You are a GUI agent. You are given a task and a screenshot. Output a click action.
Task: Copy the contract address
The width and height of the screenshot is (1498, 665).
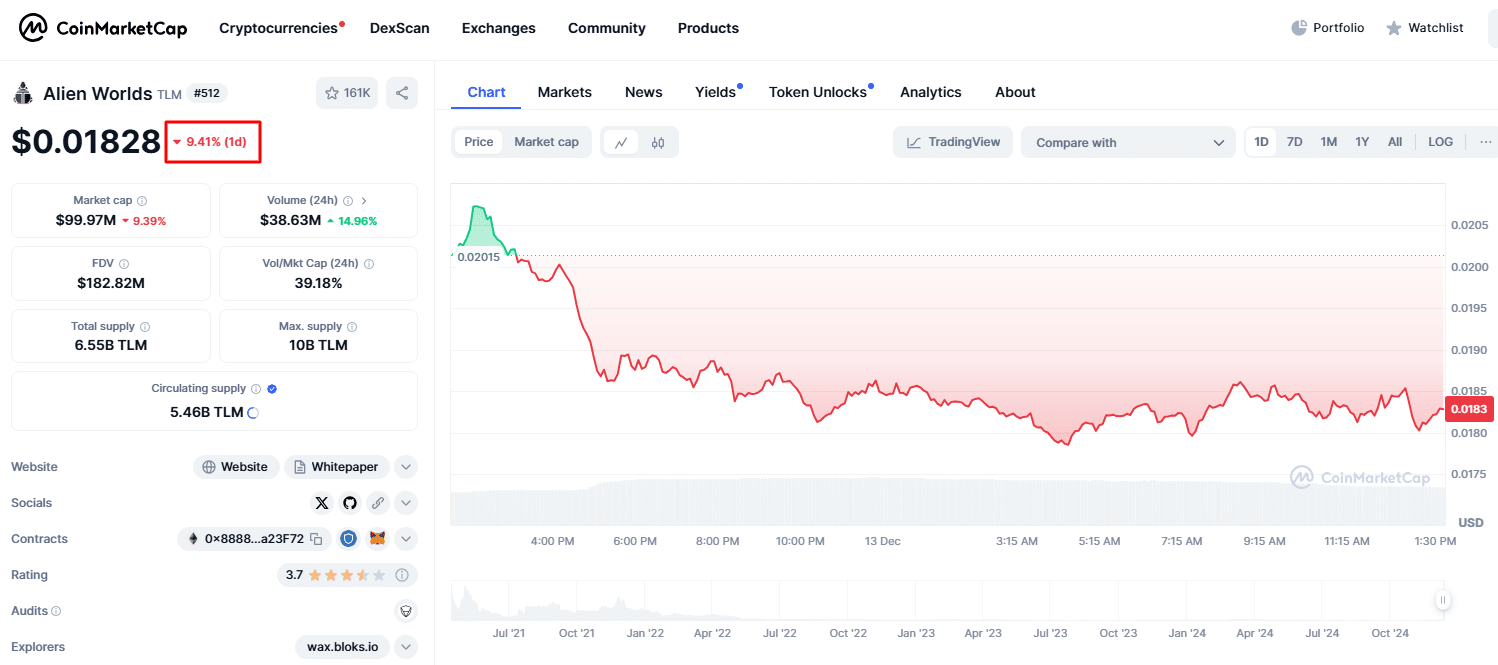(316, 539)
